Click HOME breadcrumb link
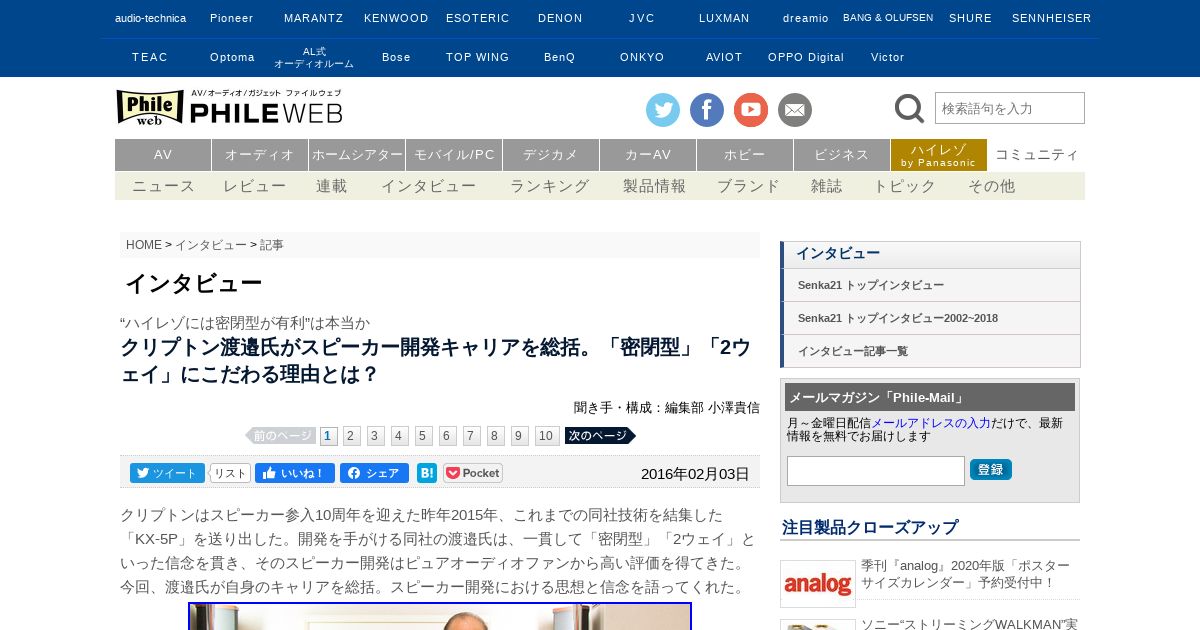The image size is (1200, 630). (144, 245)
